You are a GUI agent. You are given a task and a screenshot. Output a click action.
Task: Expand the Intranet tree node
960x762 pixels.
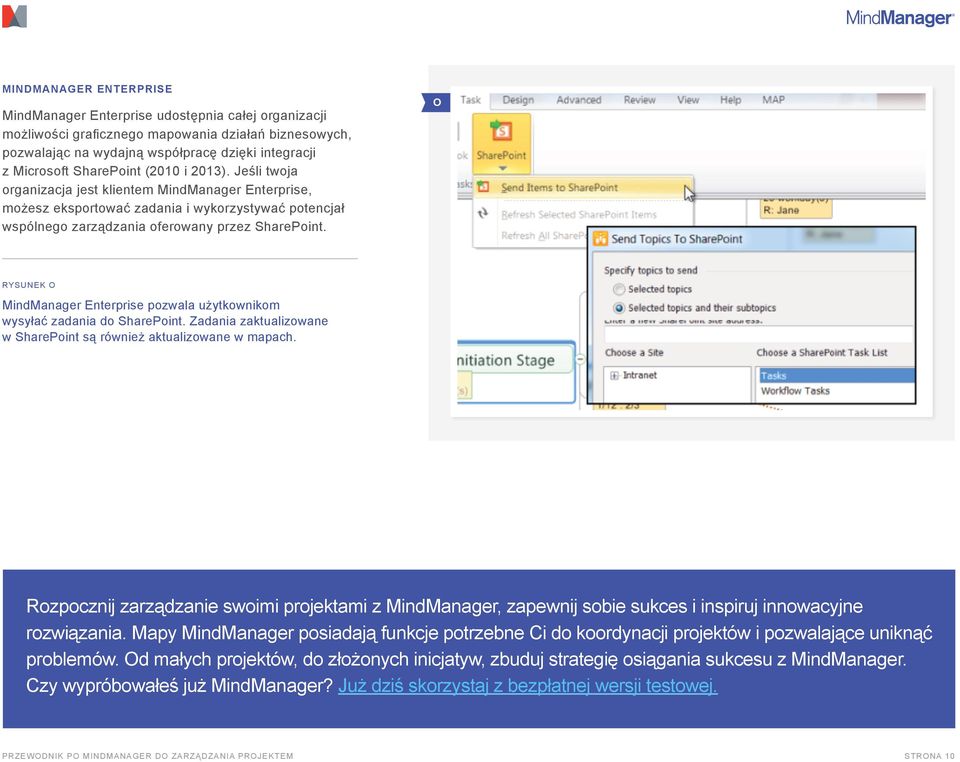pyautogui.click(x=614, y=376)
